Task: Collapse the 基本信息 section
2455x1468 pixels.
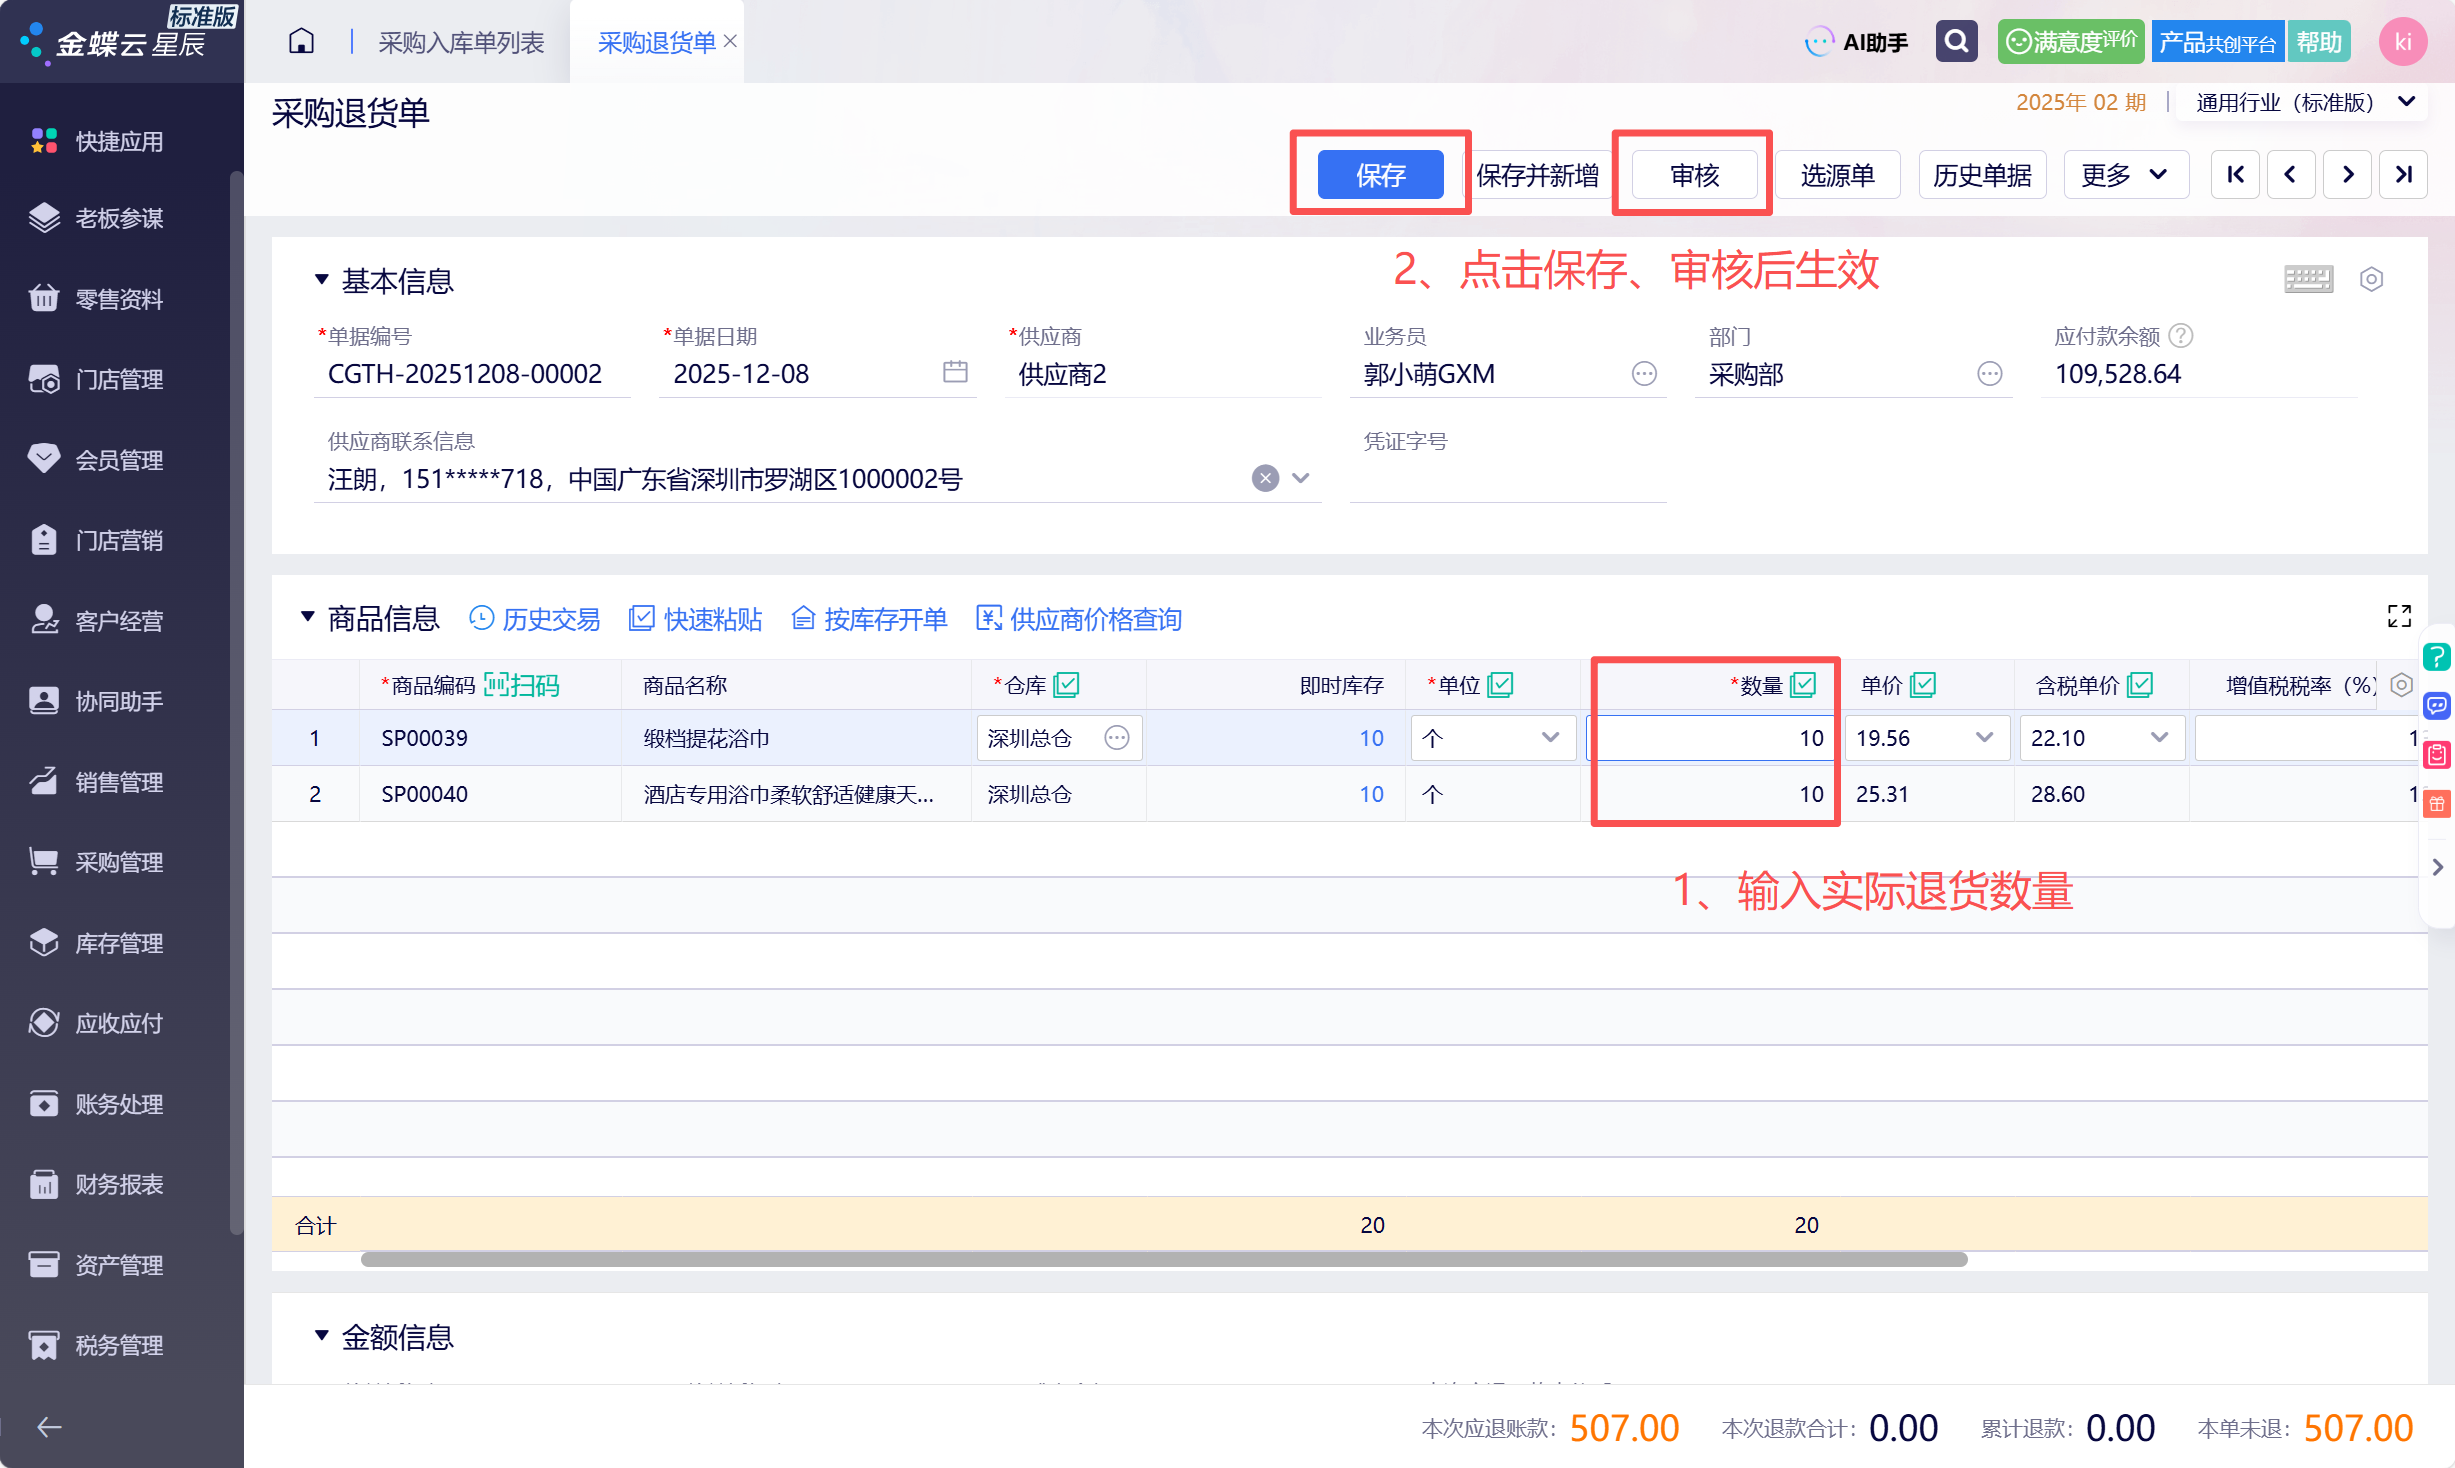Action: coord(321,280)
